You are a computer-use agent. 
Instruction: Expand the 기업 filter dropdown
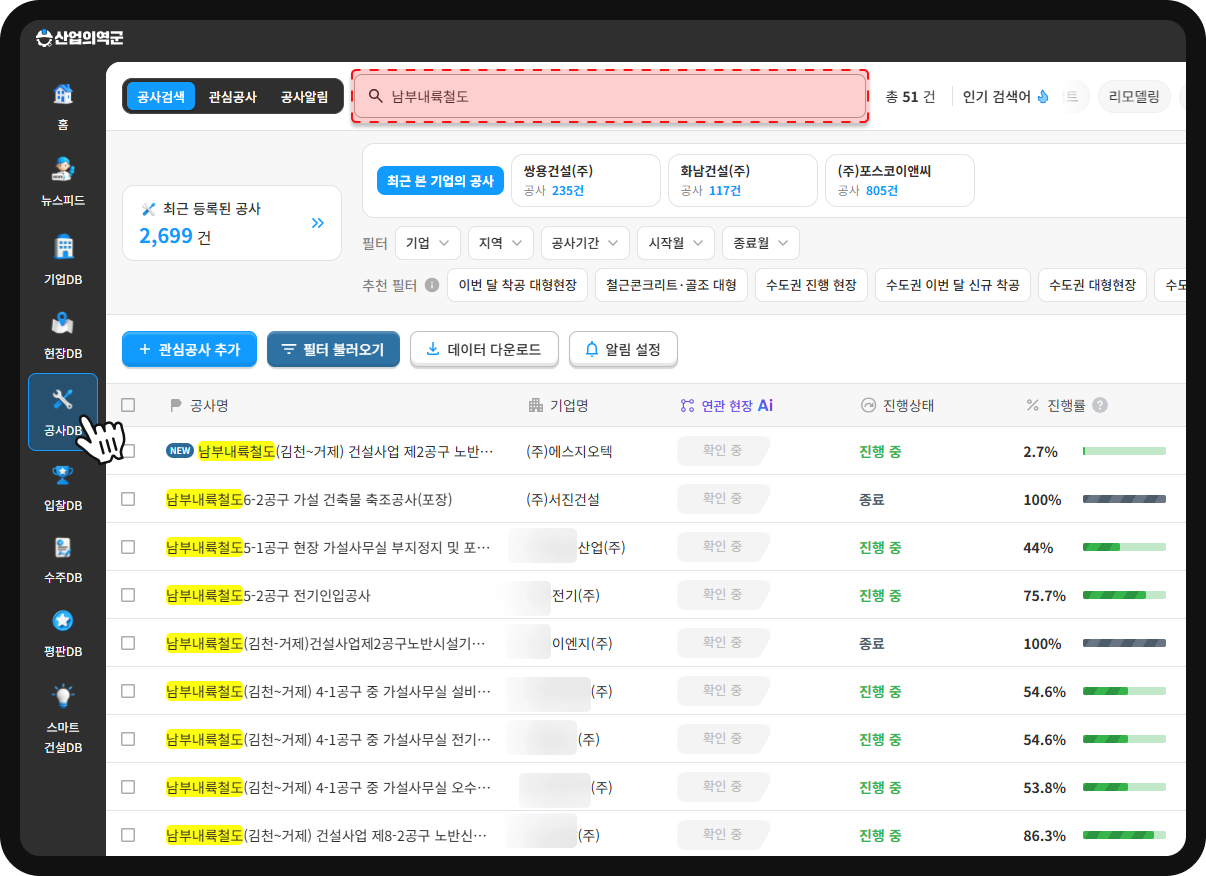[428, 243]
